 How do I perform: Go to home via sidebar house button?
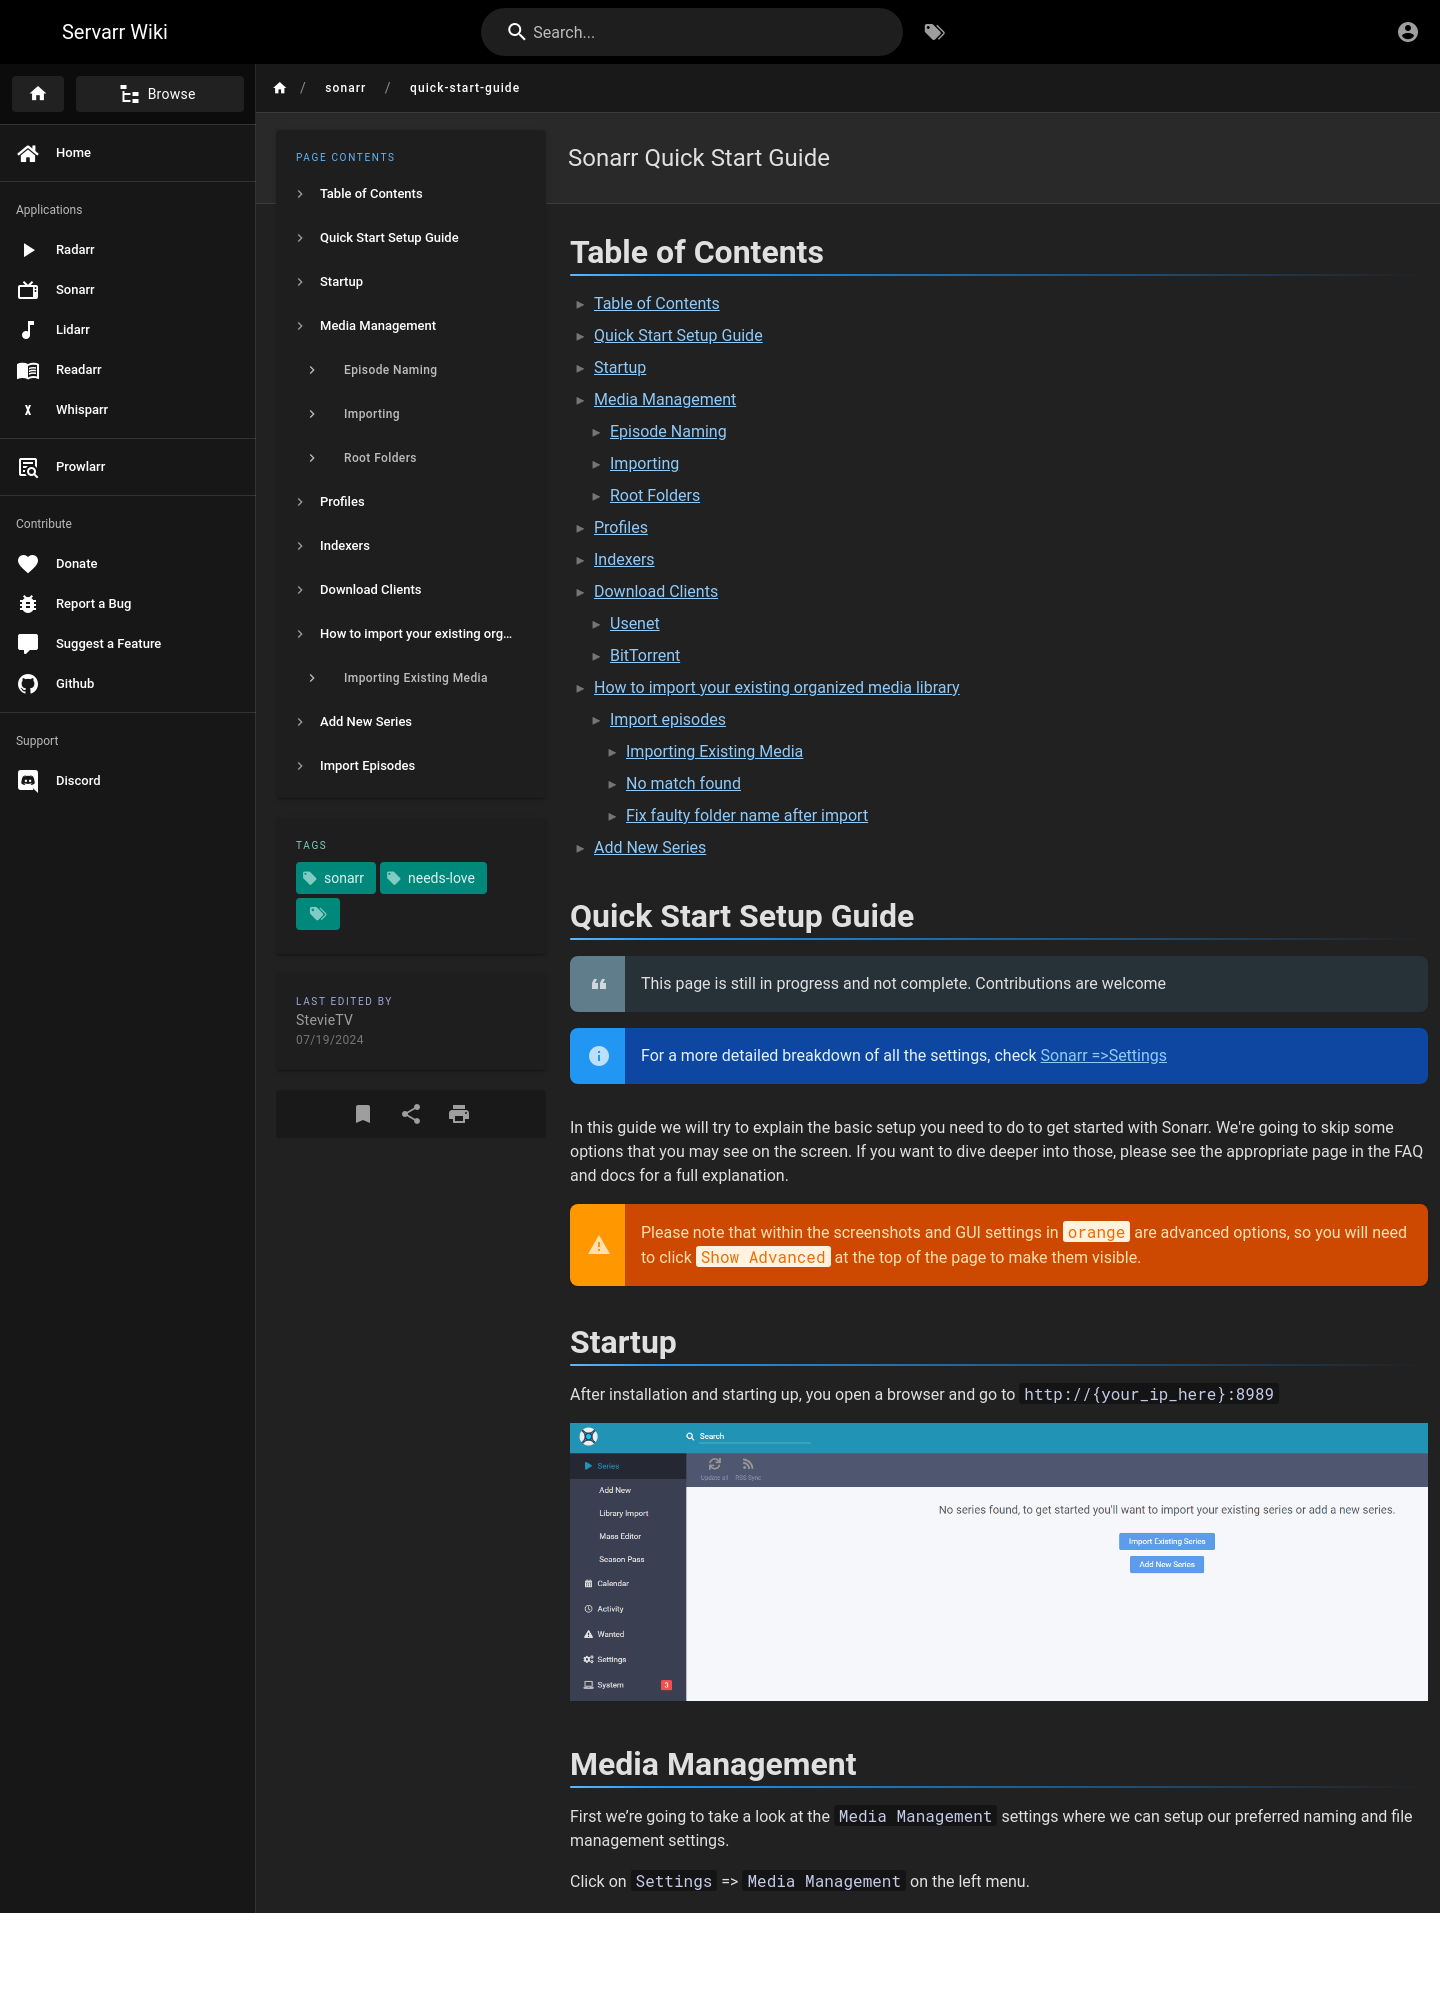[x=38, y=94]
